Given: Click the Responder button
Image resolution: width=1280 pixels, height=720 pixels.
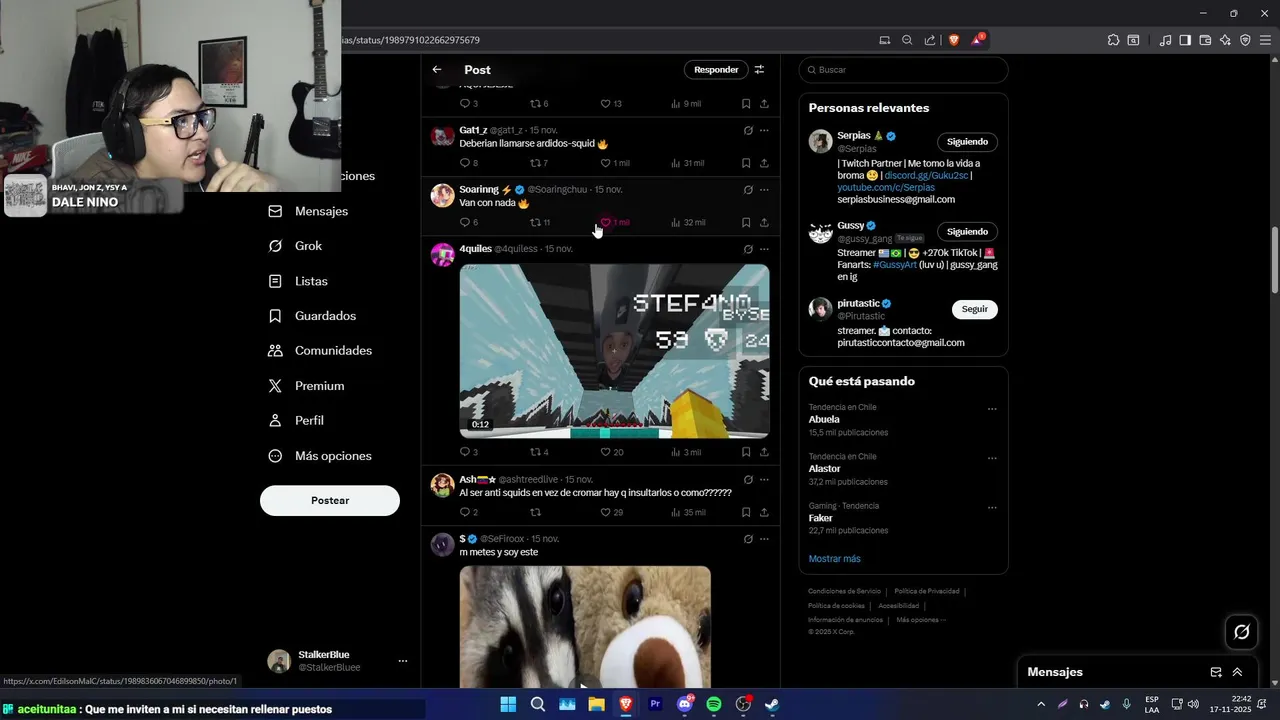Looking at the screenshot, I should pos(716,70).
